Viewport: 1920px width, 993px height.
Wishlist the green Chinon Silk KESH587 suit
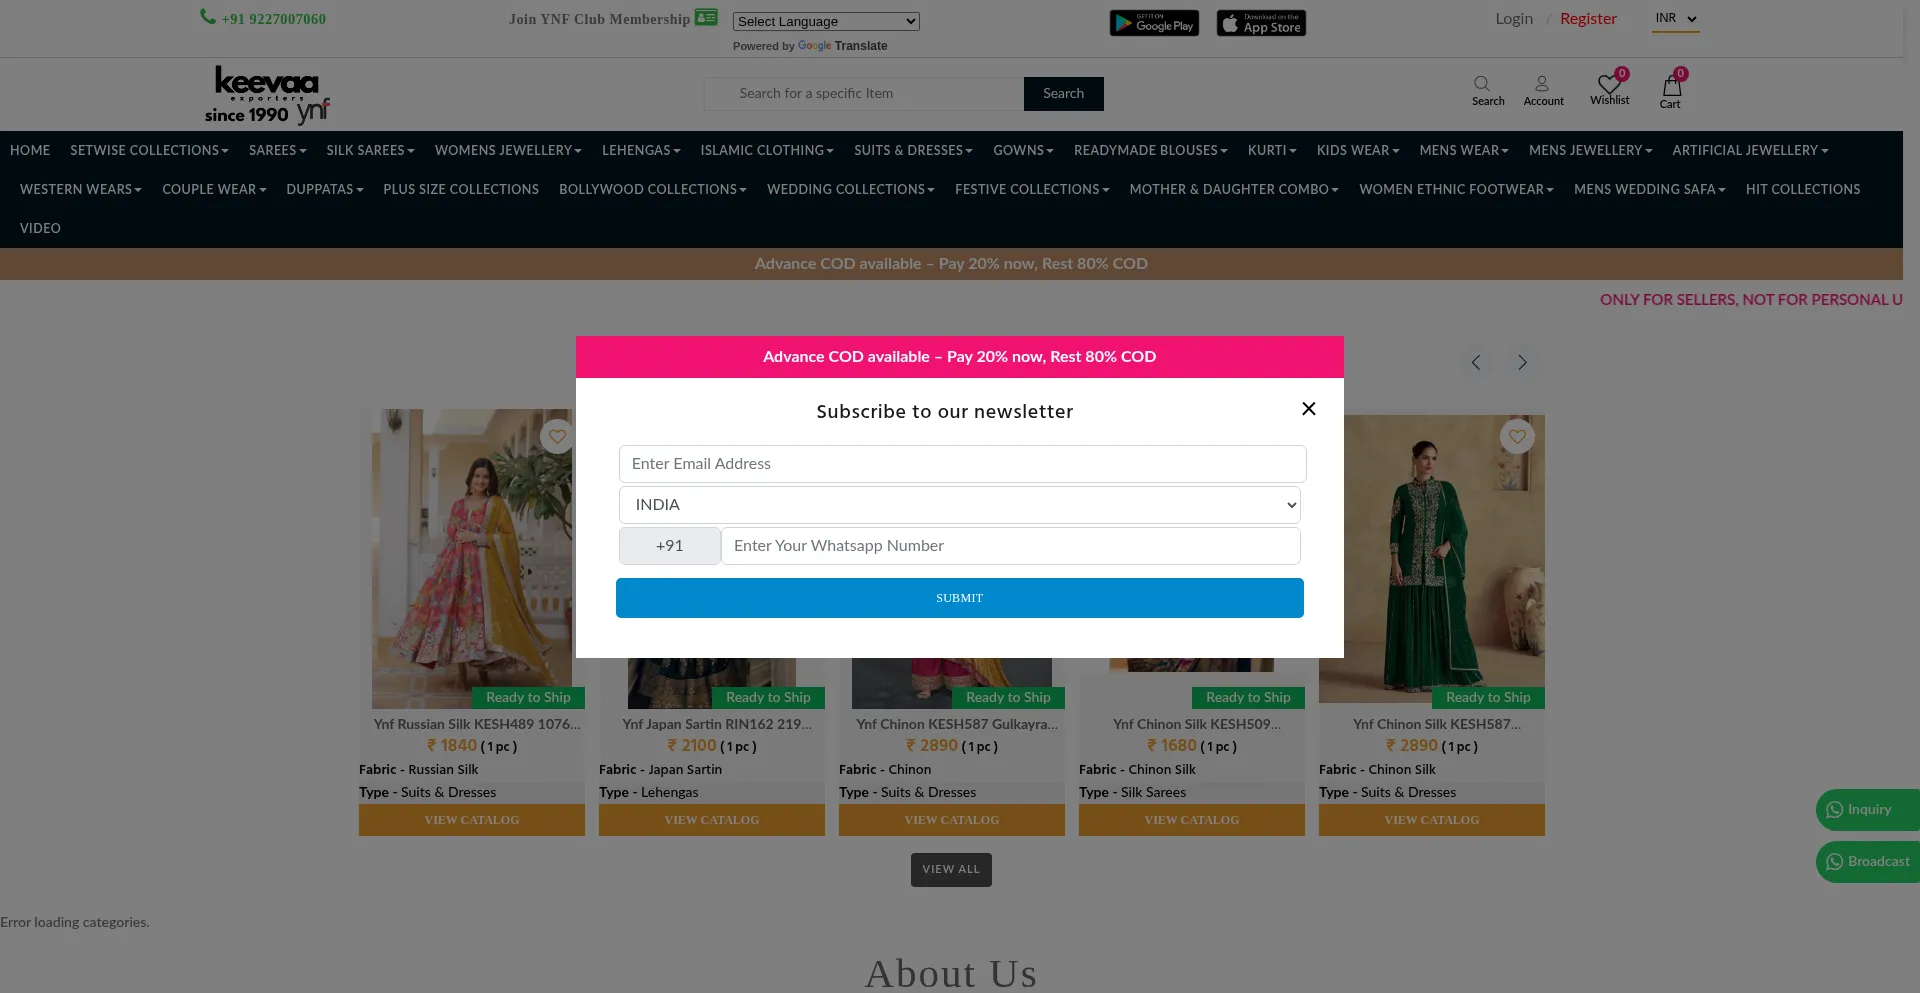1517,437
